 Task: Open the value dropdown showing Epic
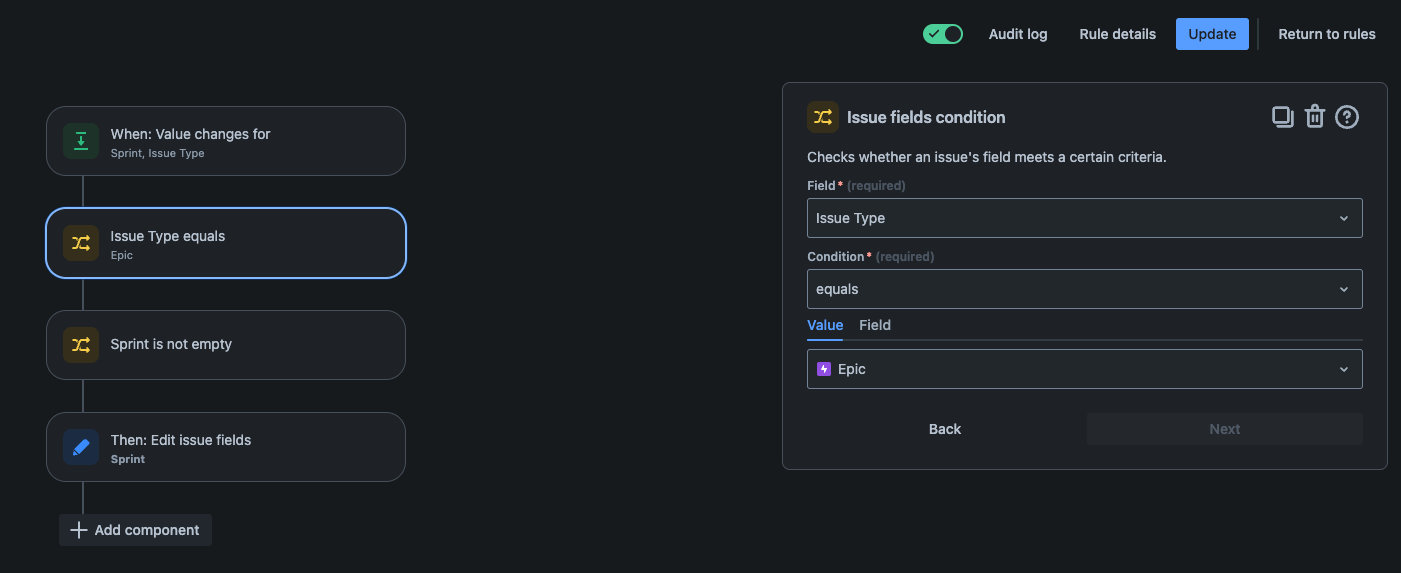pos(1085,369)
